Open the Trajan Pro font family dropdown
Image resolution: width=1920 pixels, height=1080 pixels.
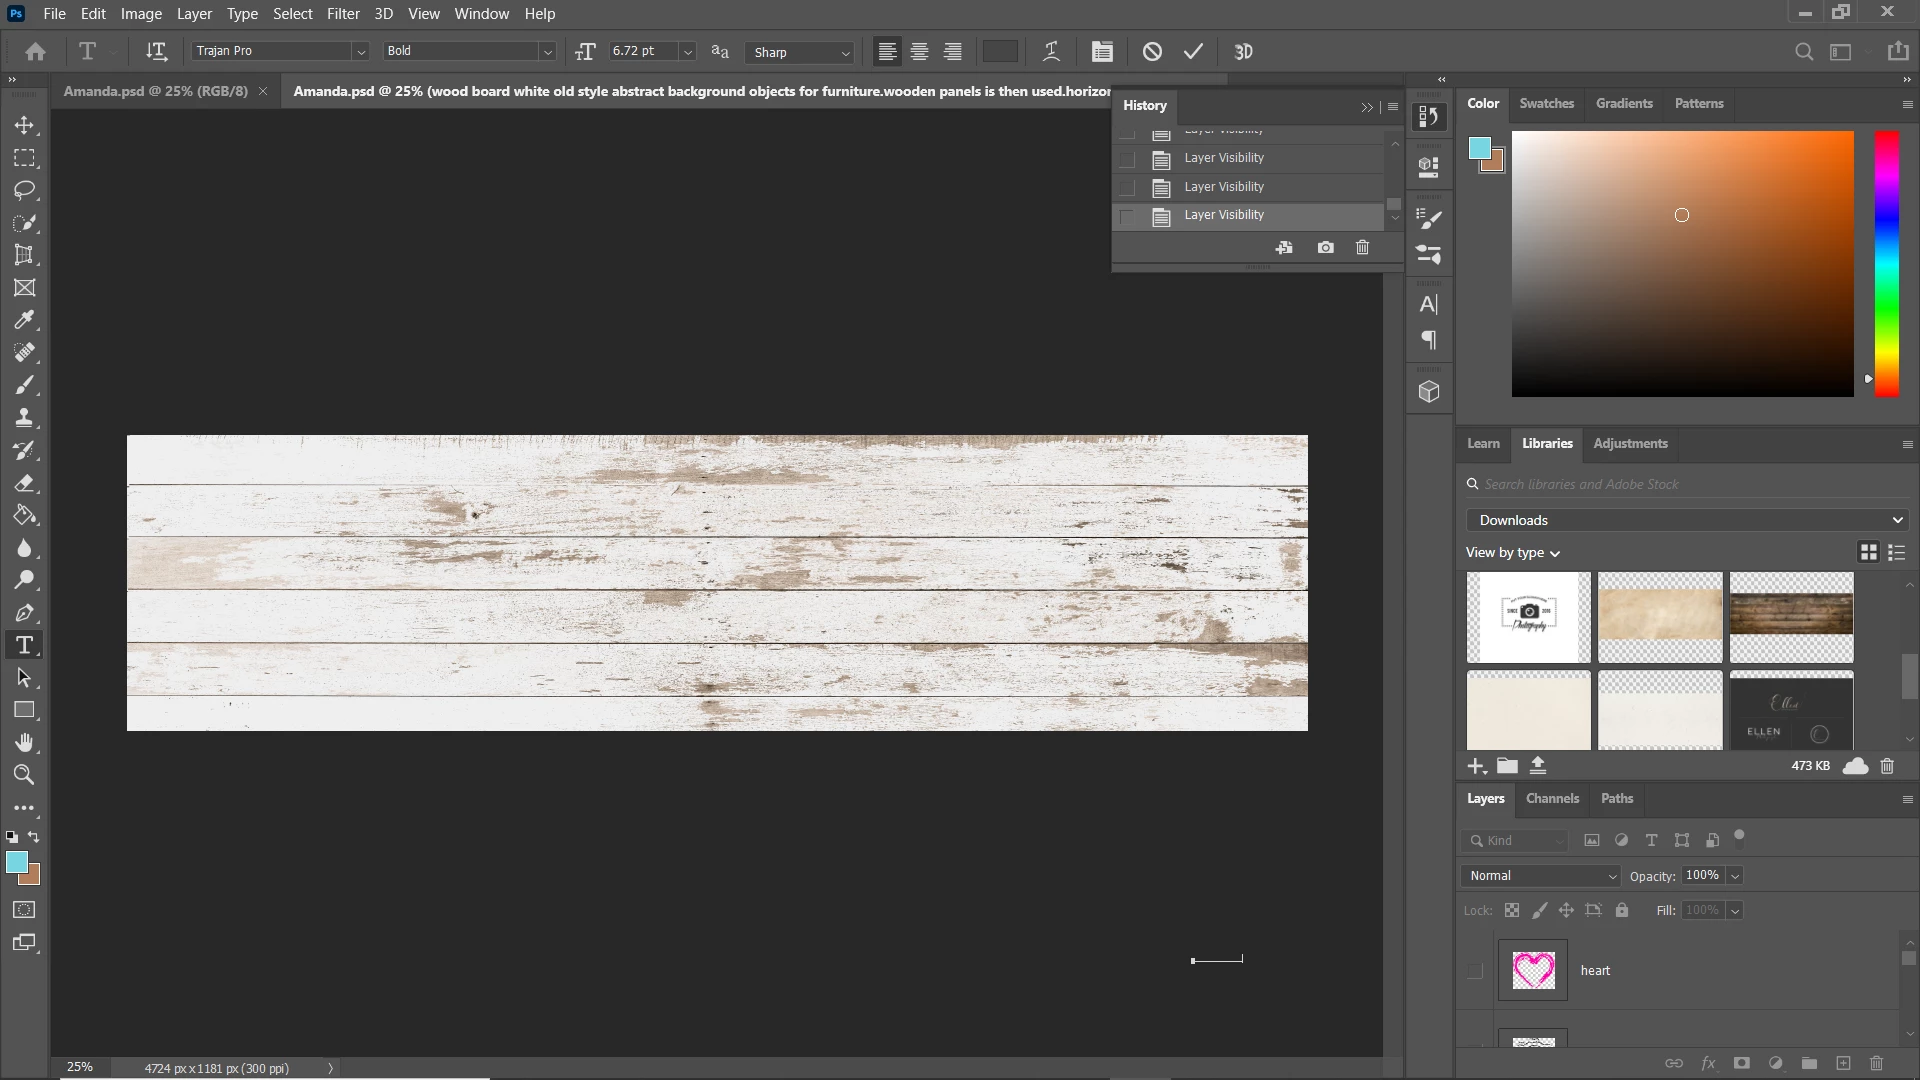coord(361,52)
